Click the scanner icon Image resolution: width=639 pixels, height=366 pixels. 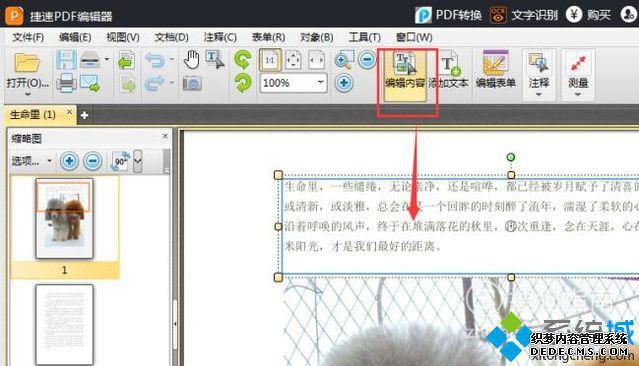coord(90,60)
